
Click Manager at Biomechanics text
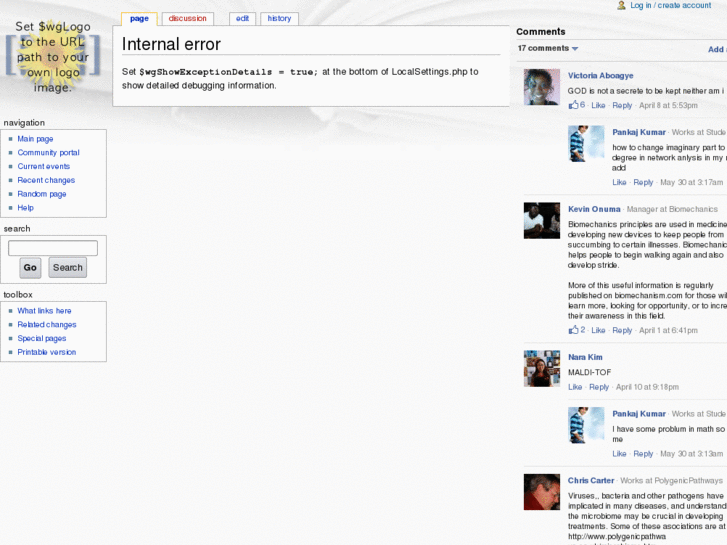pos(672,209)
